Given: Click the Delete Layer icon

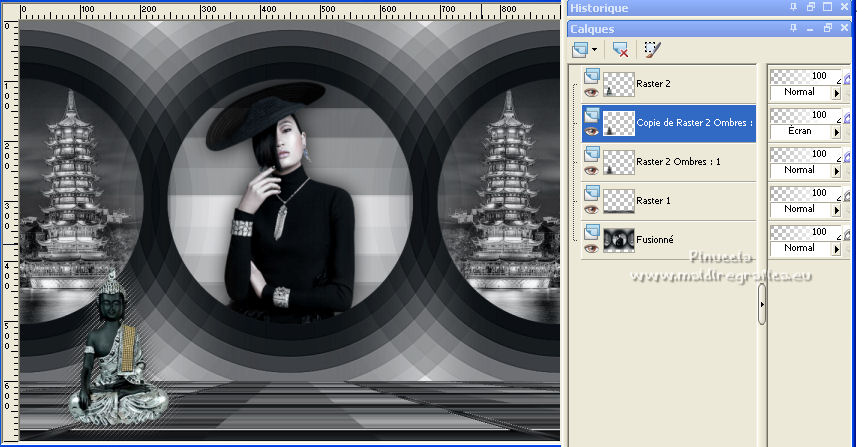Looking at the screenshot, I should [x=620, y=50].
